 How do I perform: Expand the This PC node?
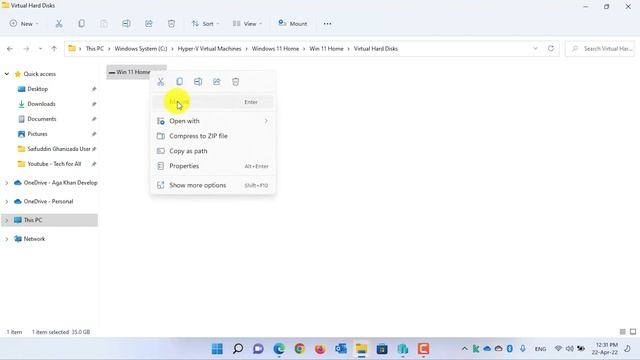pyautogui.click(x=7, y=220)
